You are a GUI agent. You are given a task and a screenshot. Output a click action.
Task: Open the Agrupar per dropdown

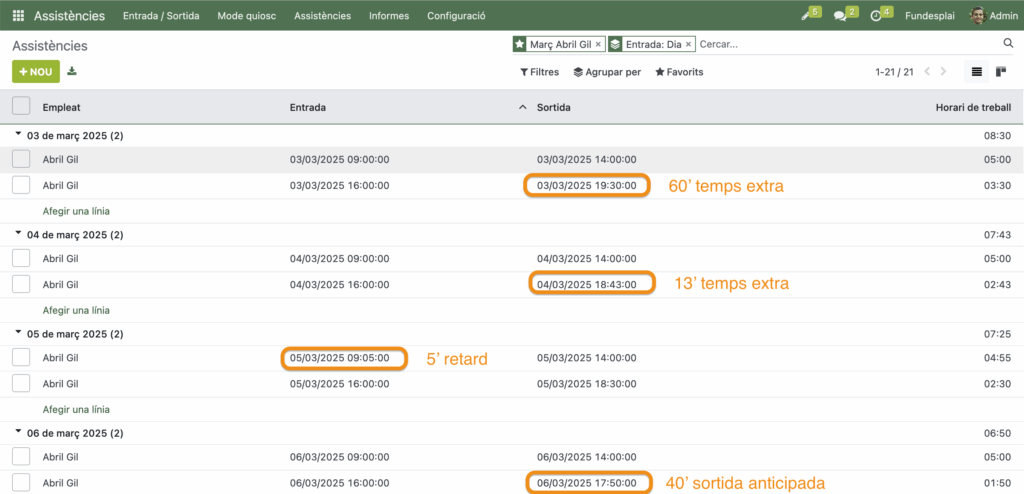point(607,72)
